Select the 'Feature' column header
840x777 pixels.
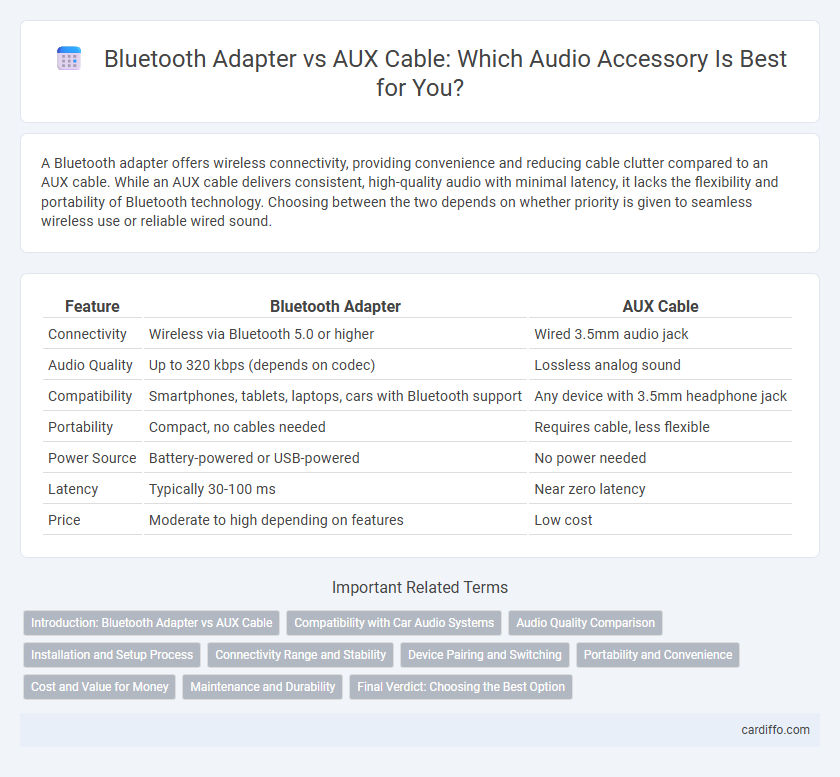click(92, 307)
